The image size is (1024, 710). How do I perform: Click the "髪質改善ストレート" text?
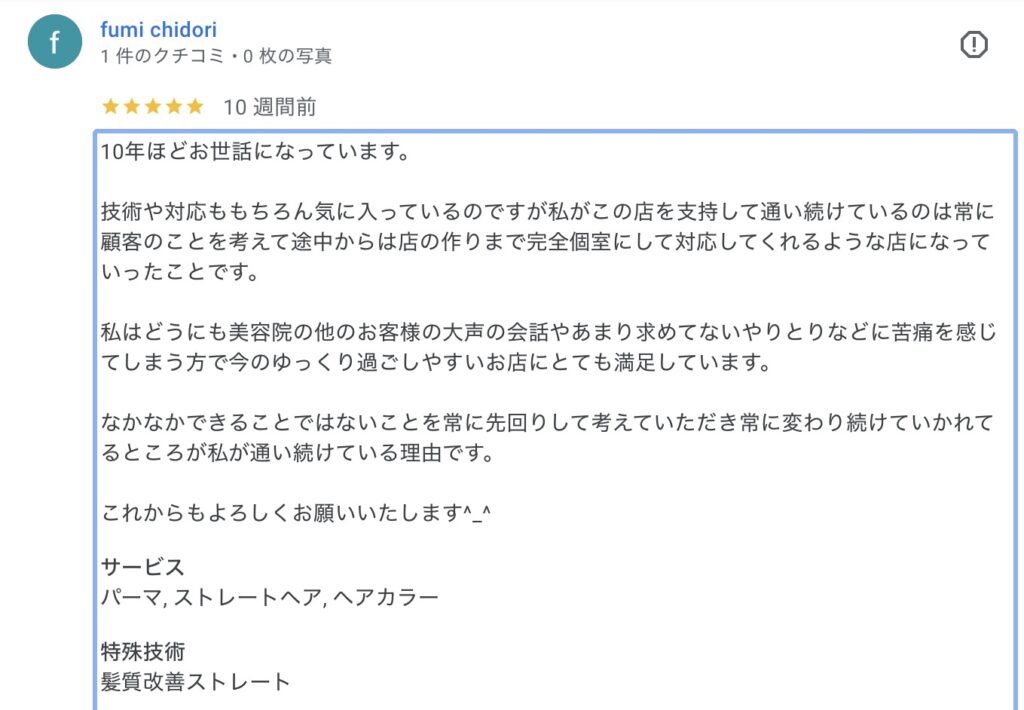click(x=196, y=682)
